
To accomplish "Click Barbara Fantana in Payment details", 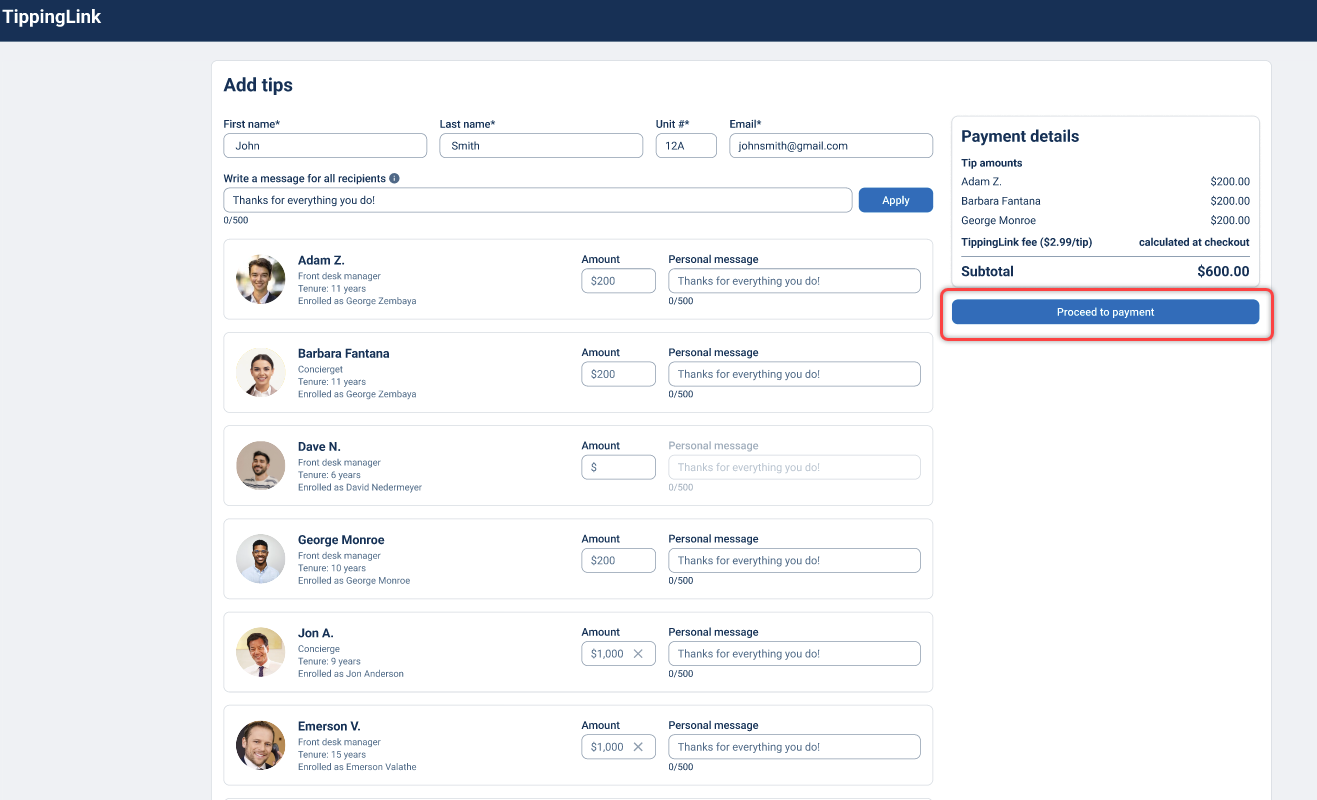I will (1001, 201).
